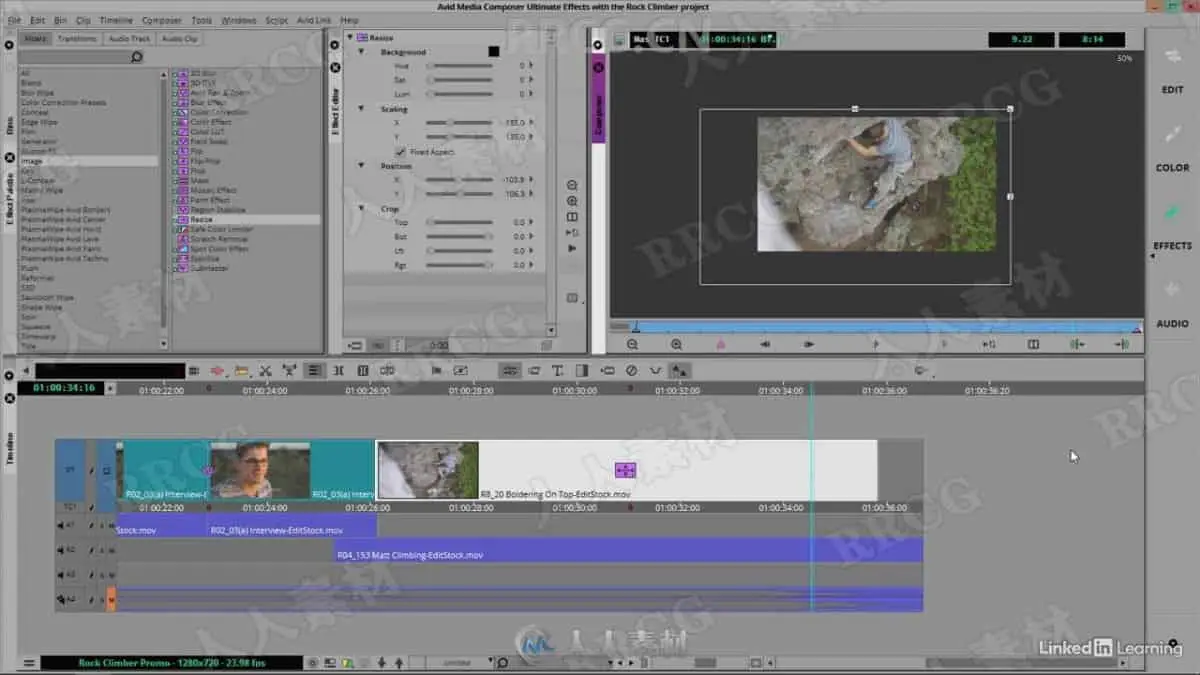This screenshot has width=1200, height=675.
Task: Toggle the A2 audio track selector
Action: tap(70, 550)
